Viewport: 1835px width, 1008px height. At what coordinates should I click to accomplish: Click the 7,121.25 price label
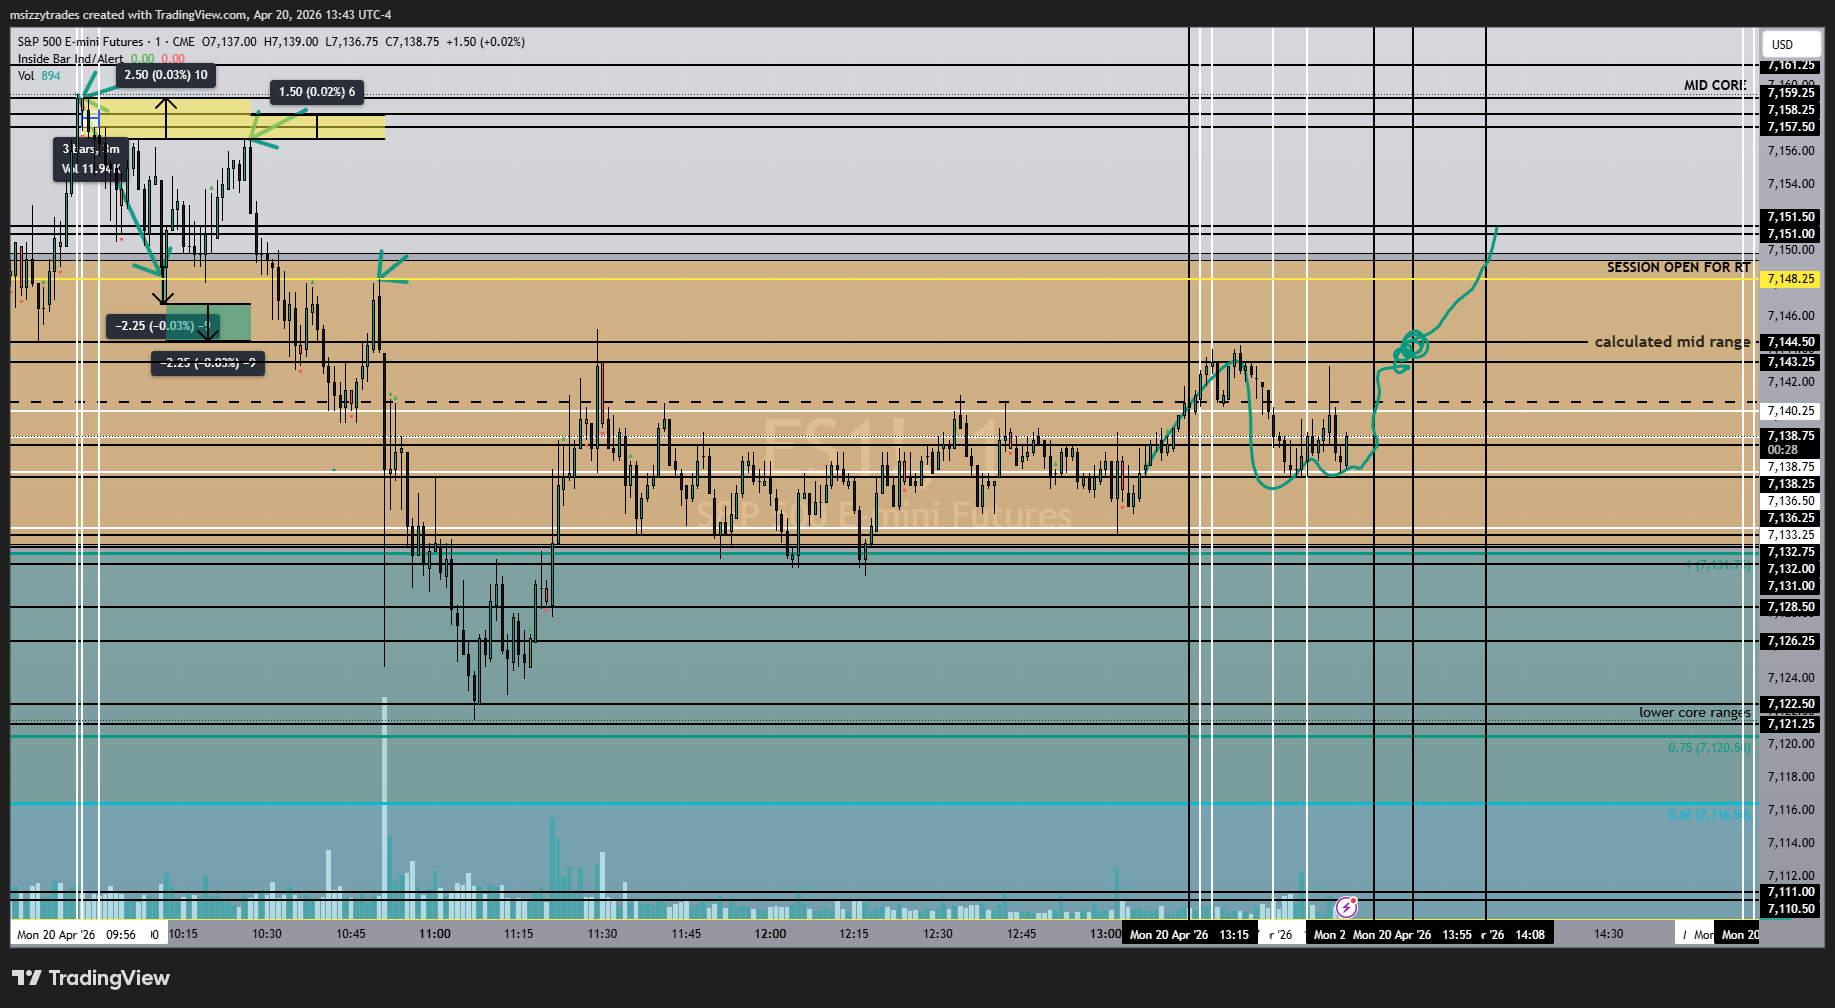(1790, 724)
